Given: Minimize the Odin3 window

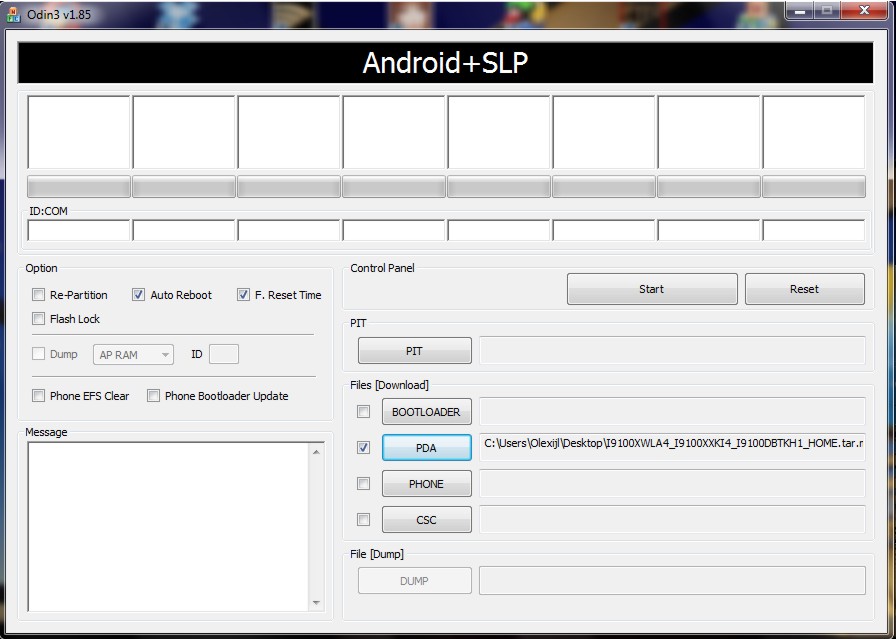Looking at the screenshot, I should [x=800, y=11].
